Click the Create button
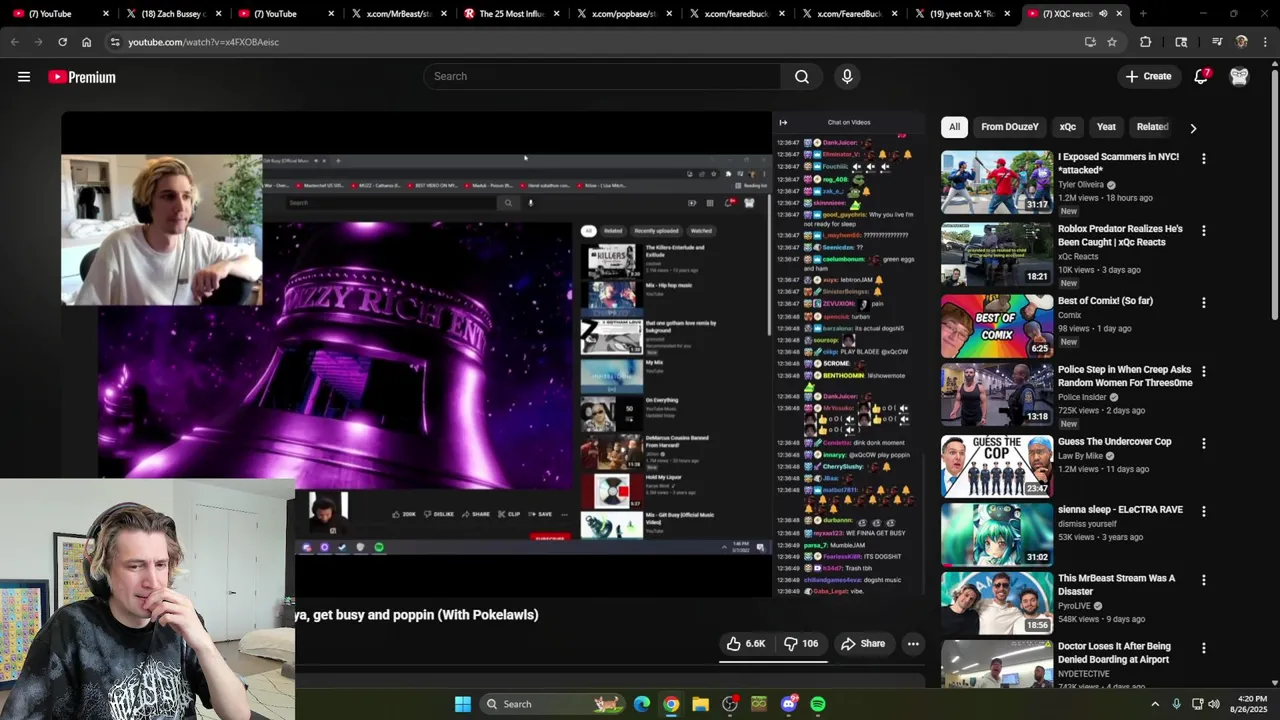 [x=1148, y=77]
